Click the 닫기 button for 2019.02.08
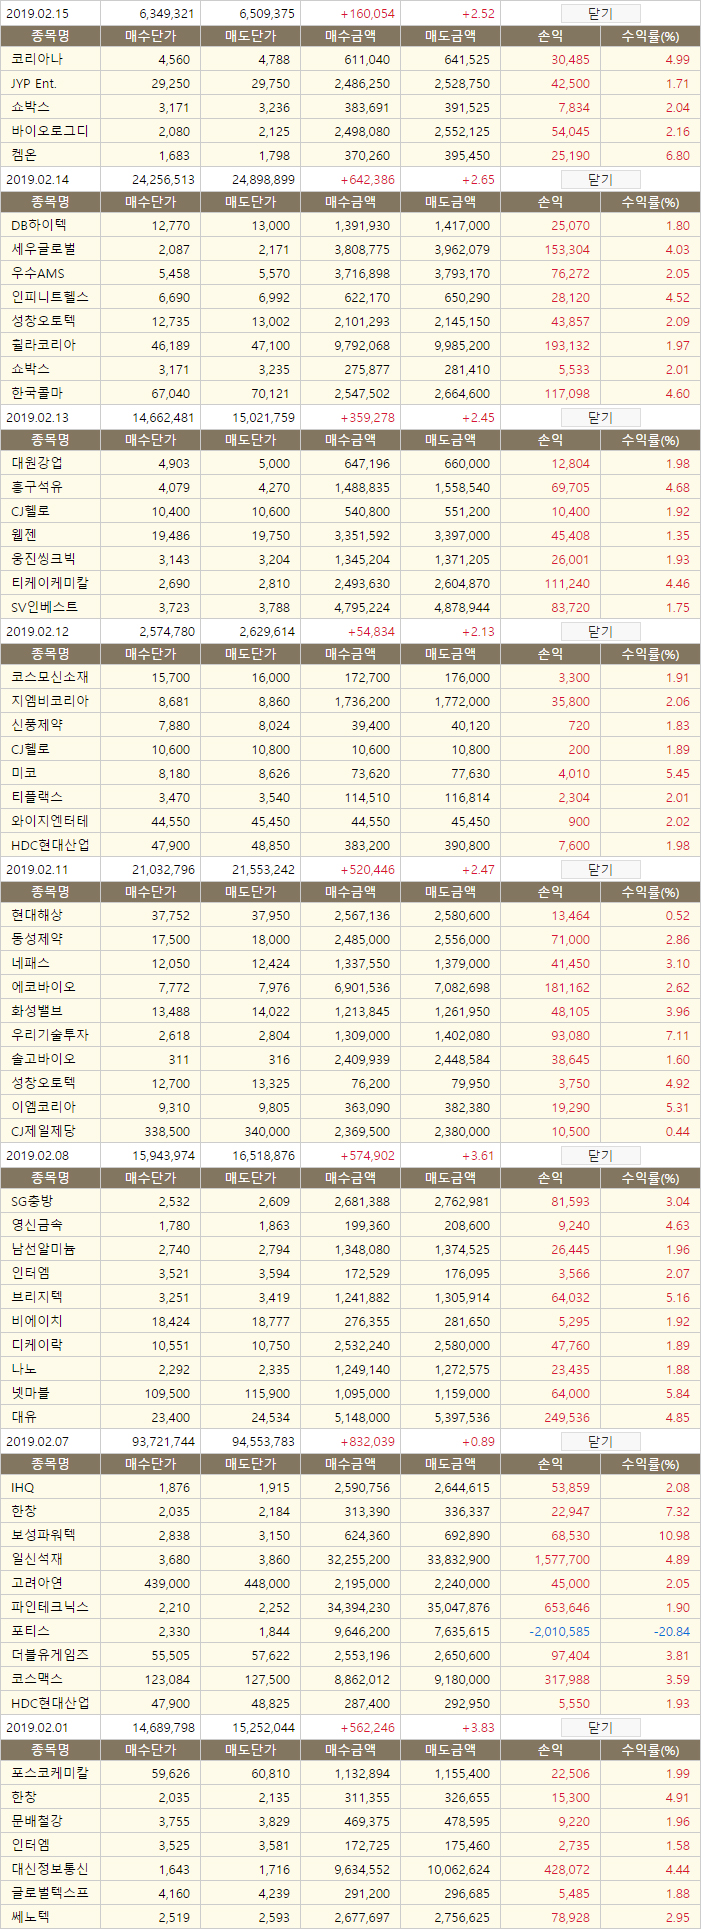701x1929 pixels. click(x=600, y=1155)
